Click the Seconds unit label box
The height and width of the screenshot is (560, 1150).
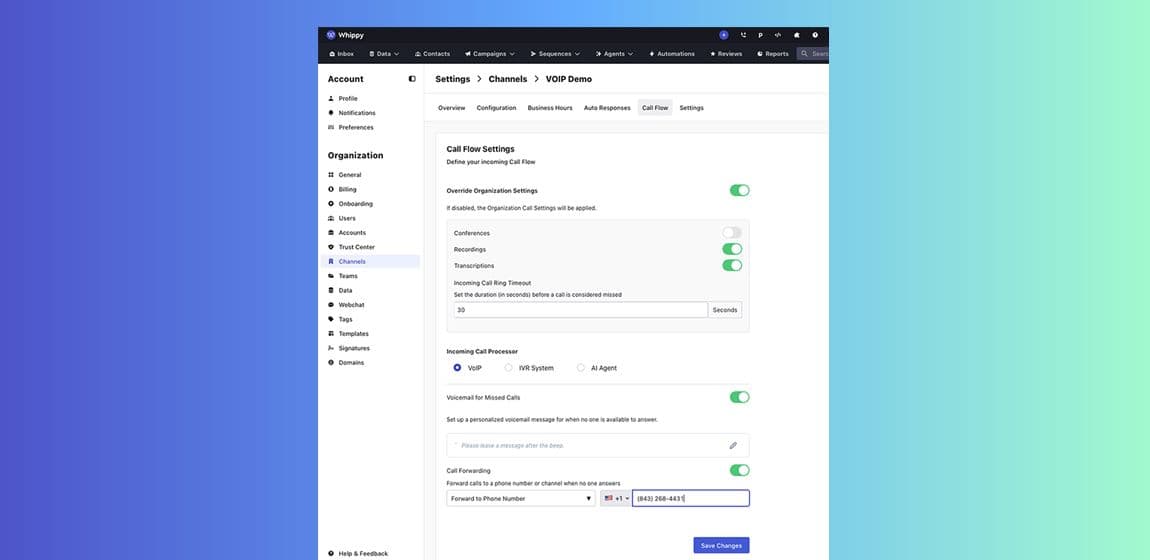coord(725,310)
